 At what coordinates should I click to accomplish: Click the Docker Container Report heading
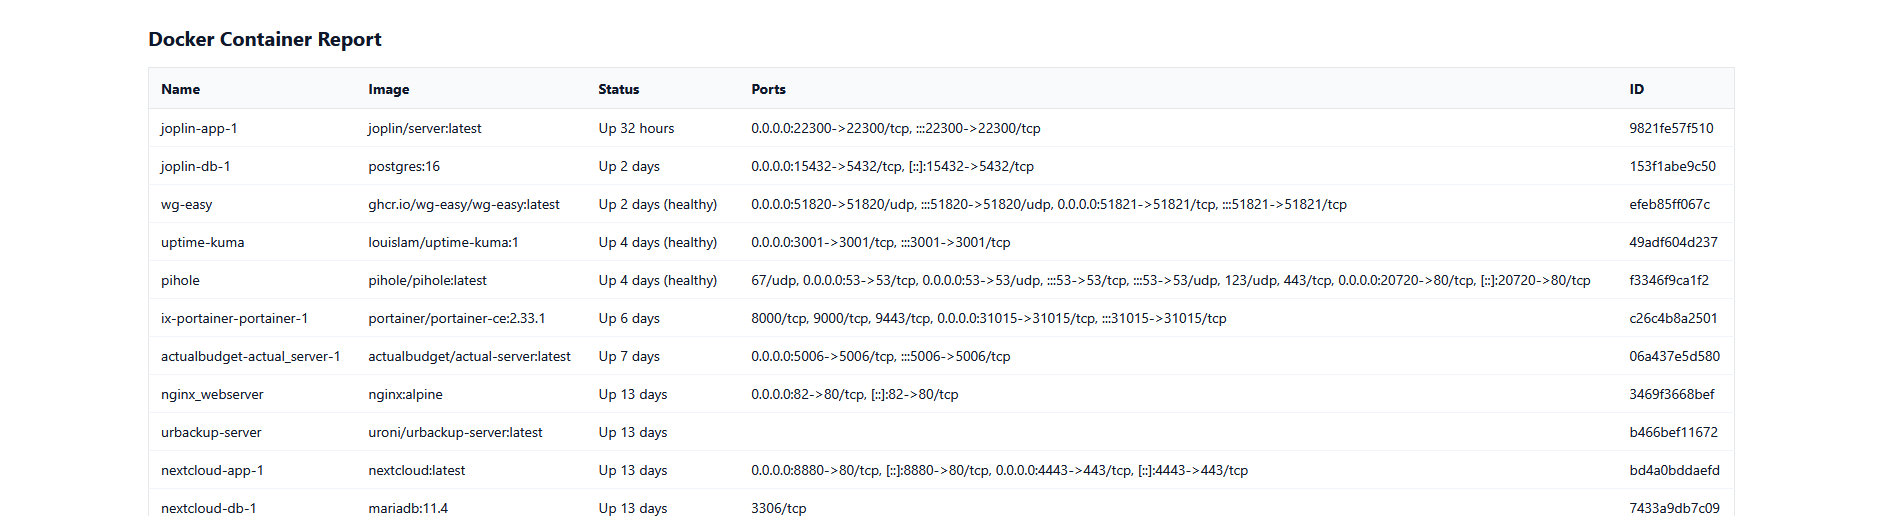coord(265,39)
